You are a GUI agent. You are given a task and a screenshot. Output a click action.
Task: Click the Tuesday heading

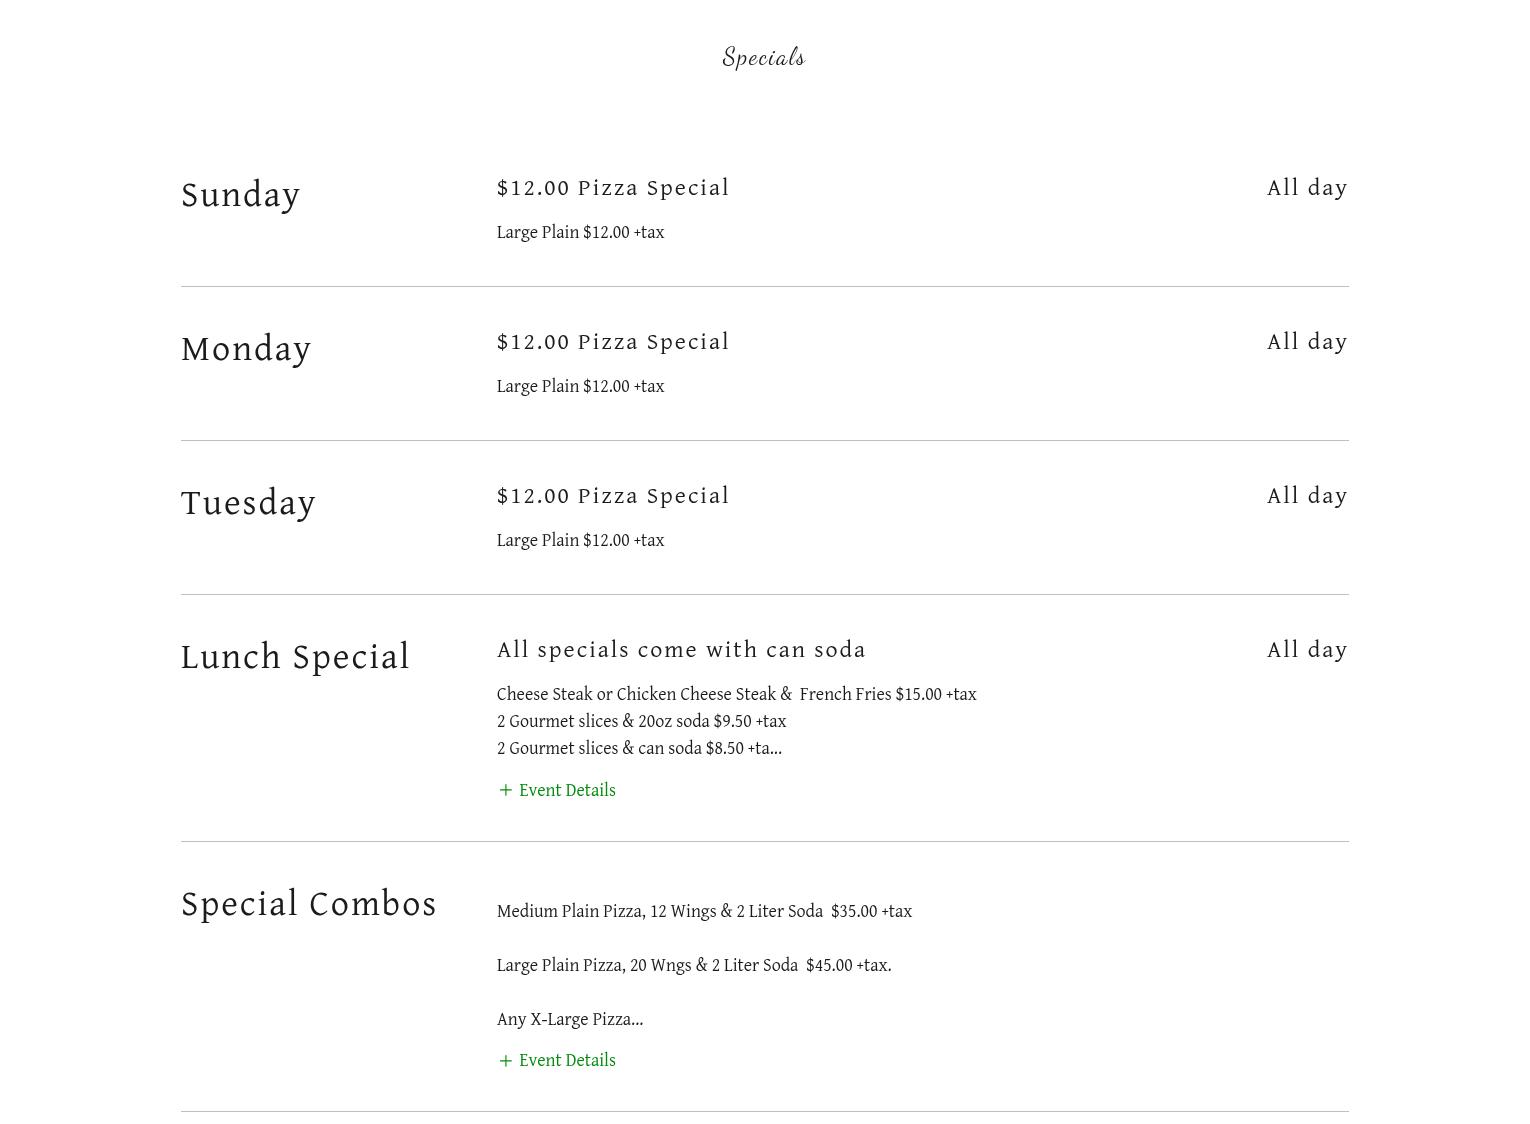pos(249,503)
